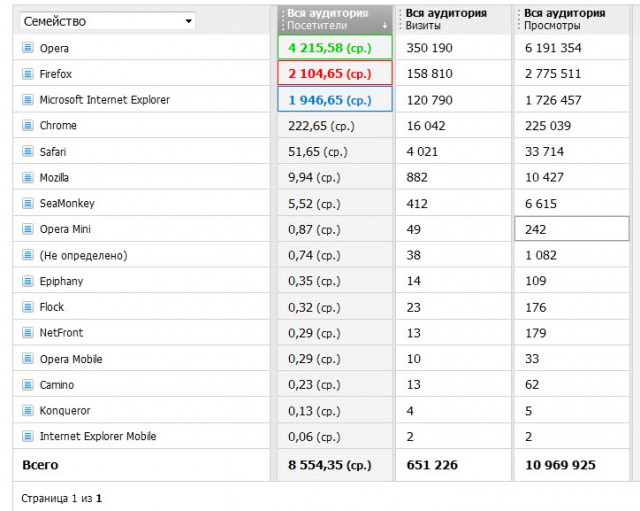Click the Konqueror browser name
Screen dimensions: 640x511
(65, 410)
